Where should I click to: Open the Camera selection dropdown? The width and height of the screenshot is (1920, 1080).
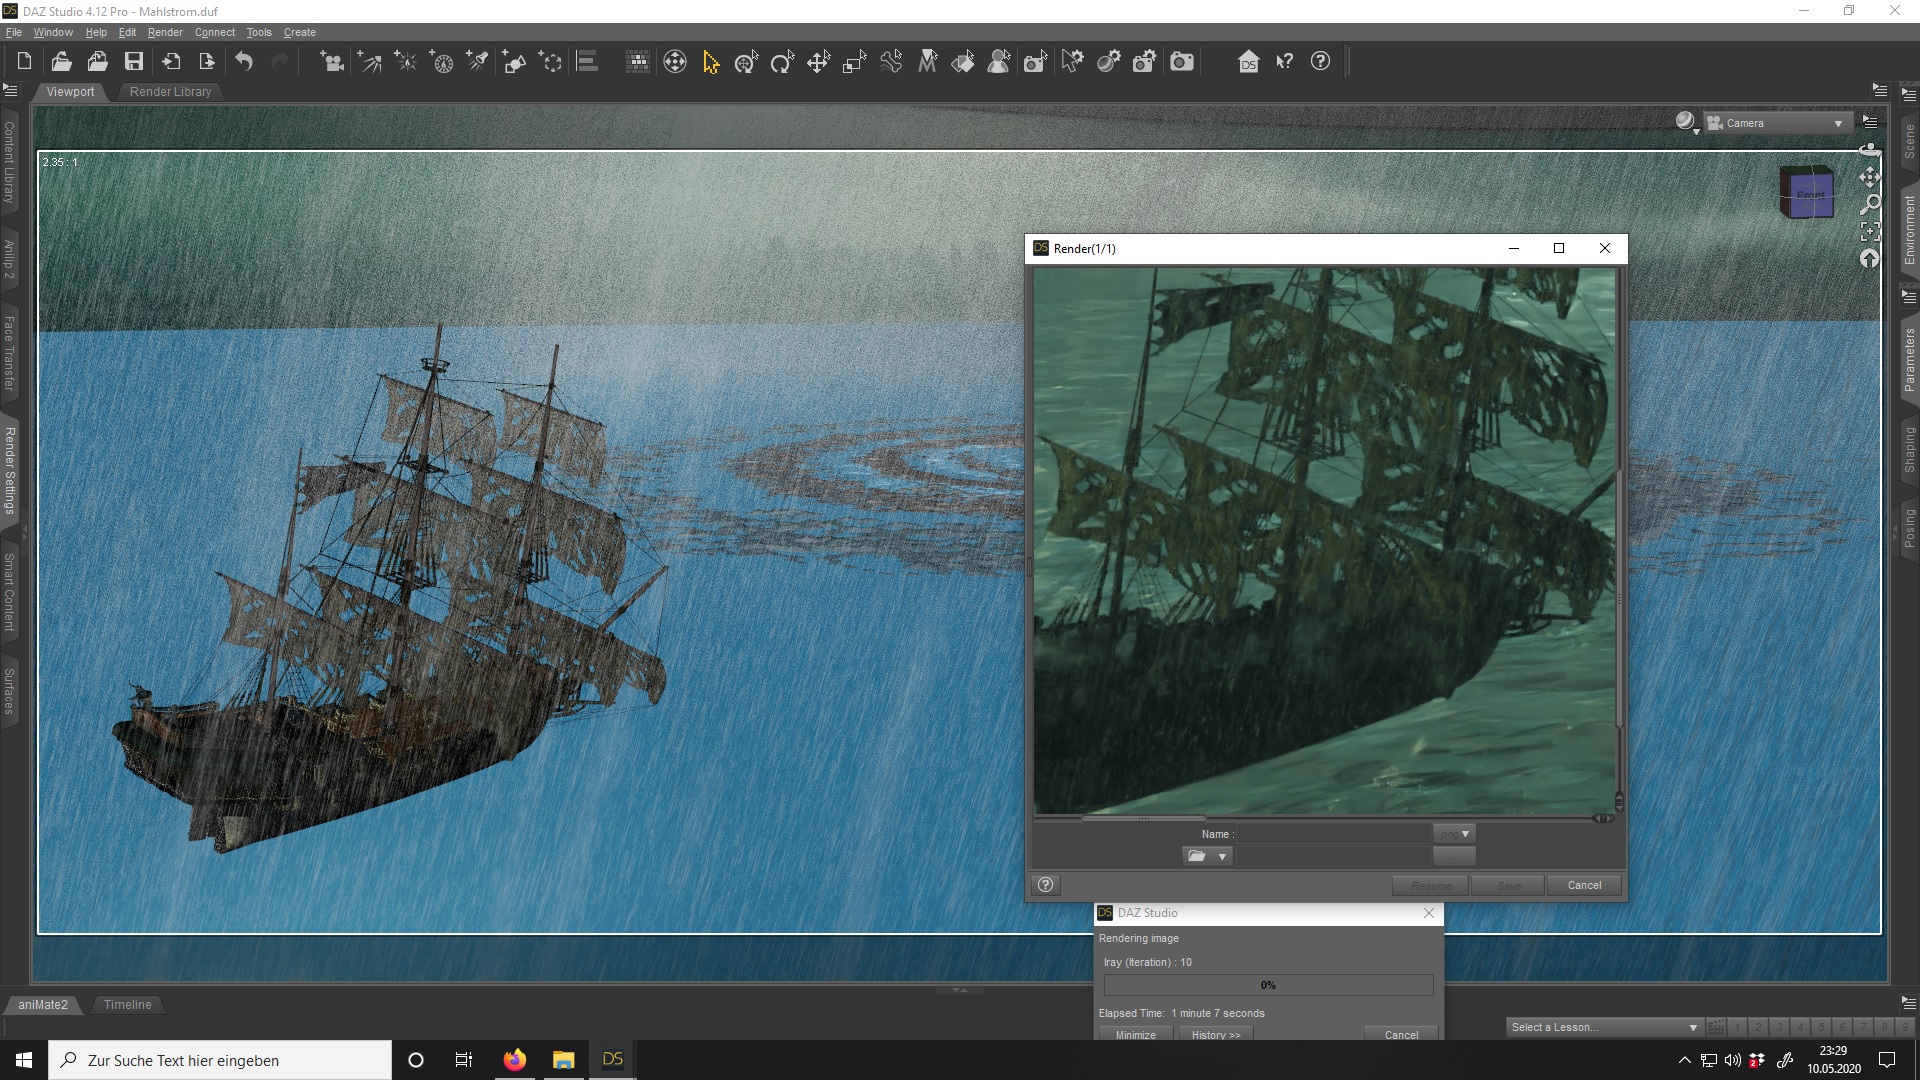click(1776, 123)
